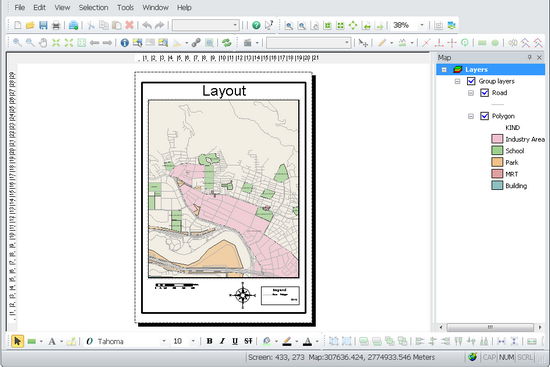Select the Pan hand tool

[x=43, y=43]
